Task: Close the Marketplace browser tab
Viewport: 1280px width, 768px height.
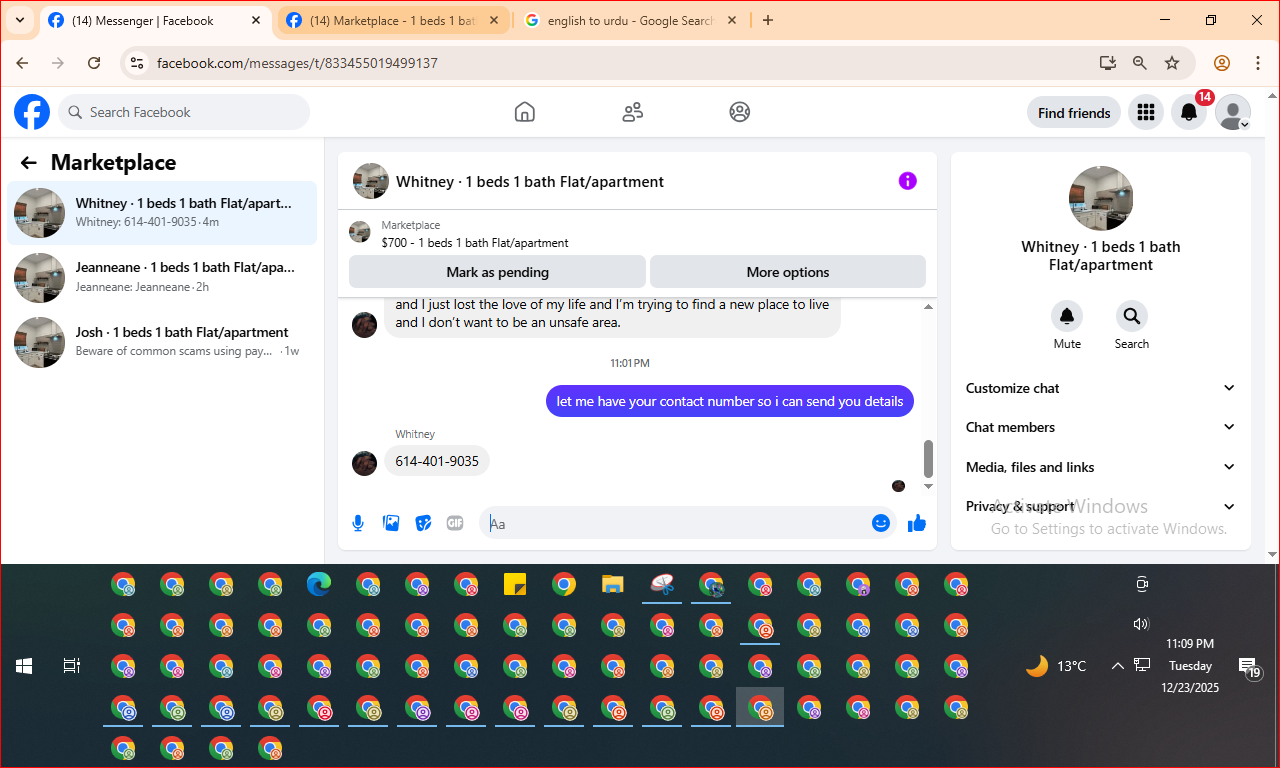Action: pyautogui.click(x=494, y=20)
